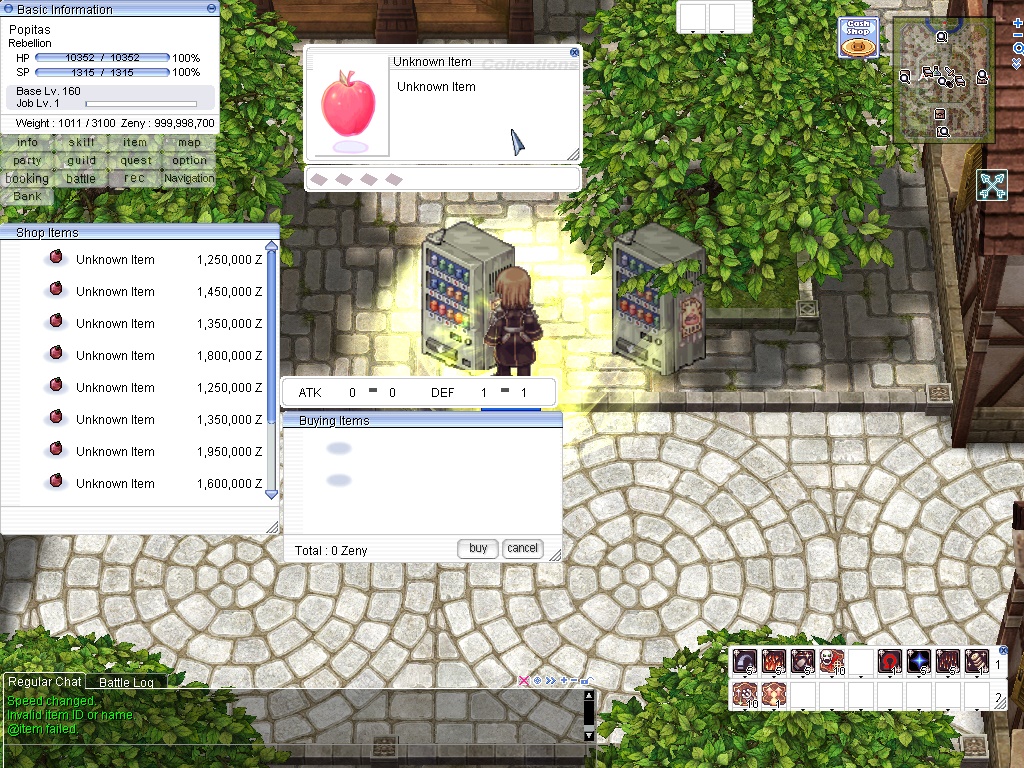The image size is (1024, 768).
Task: Click the buy button in Buying Items
Action: pyautogui.click(x=477, y=549)
